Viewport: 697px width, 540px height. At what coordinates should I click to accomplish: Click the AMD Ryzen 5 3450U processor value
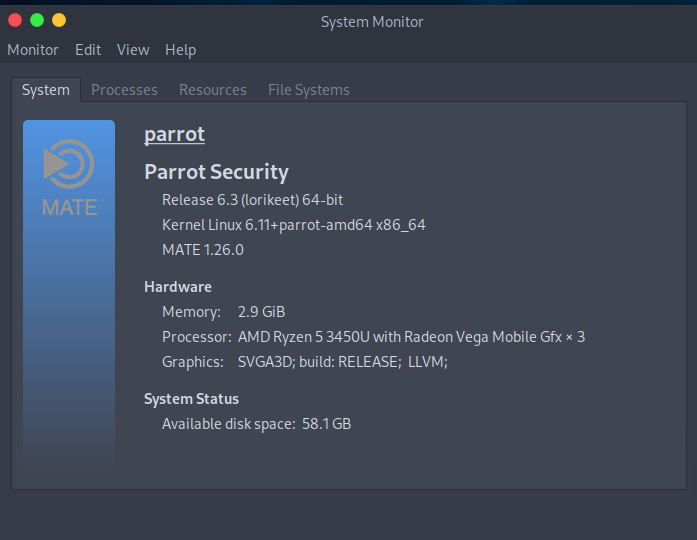[x=411, y=337]
